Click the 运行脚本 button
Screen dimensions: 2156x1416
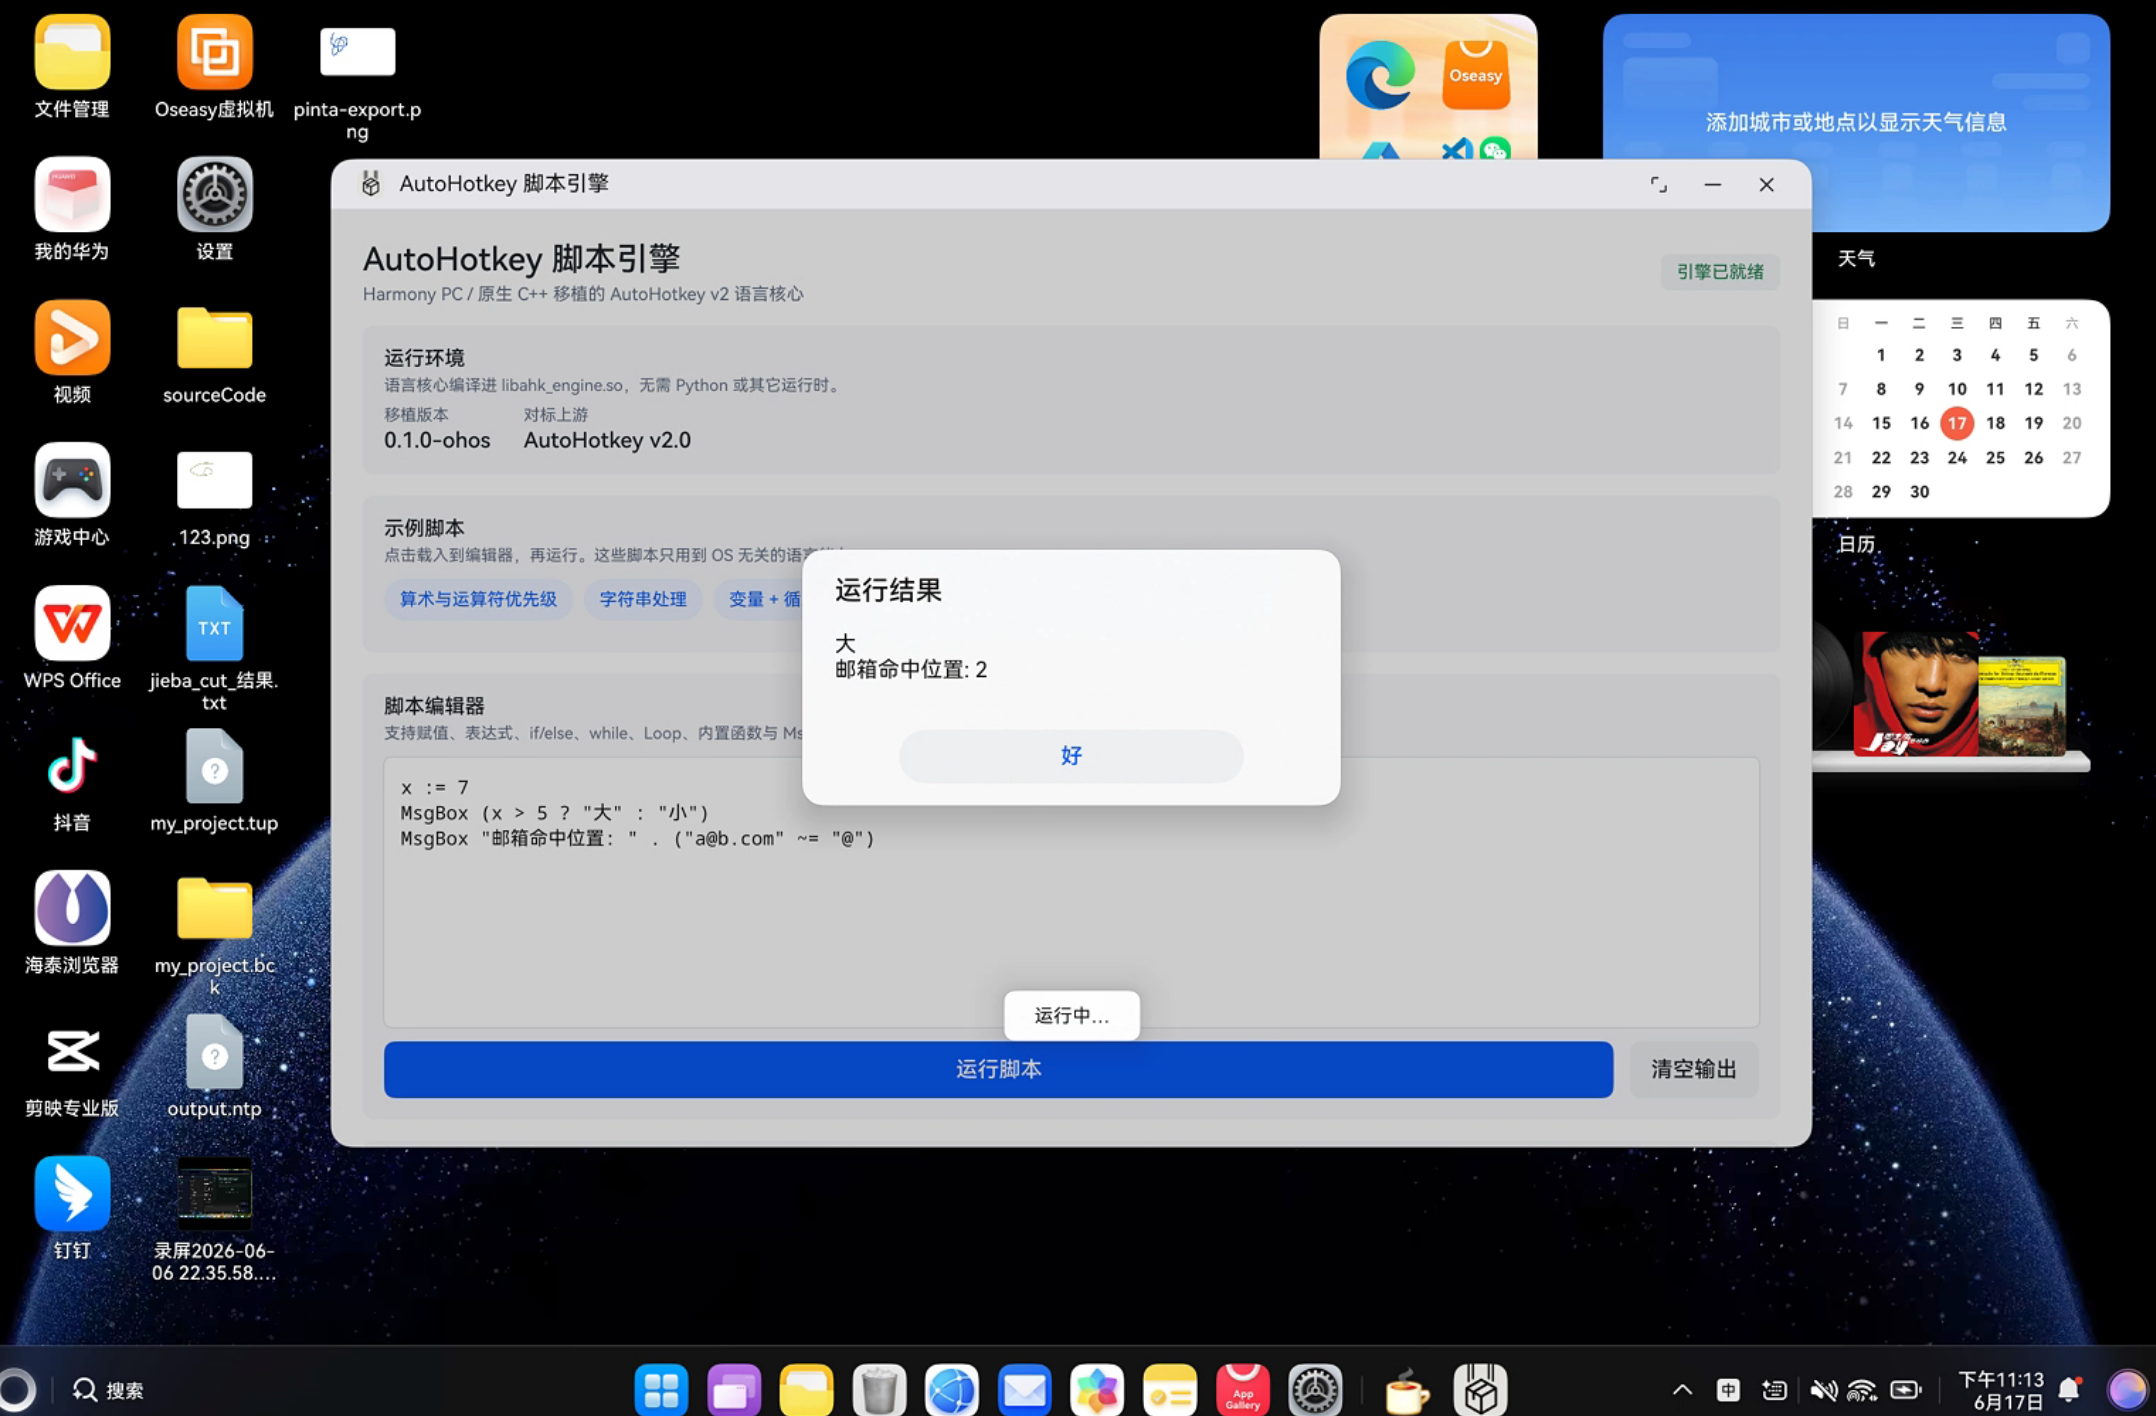click(998, 1069)
